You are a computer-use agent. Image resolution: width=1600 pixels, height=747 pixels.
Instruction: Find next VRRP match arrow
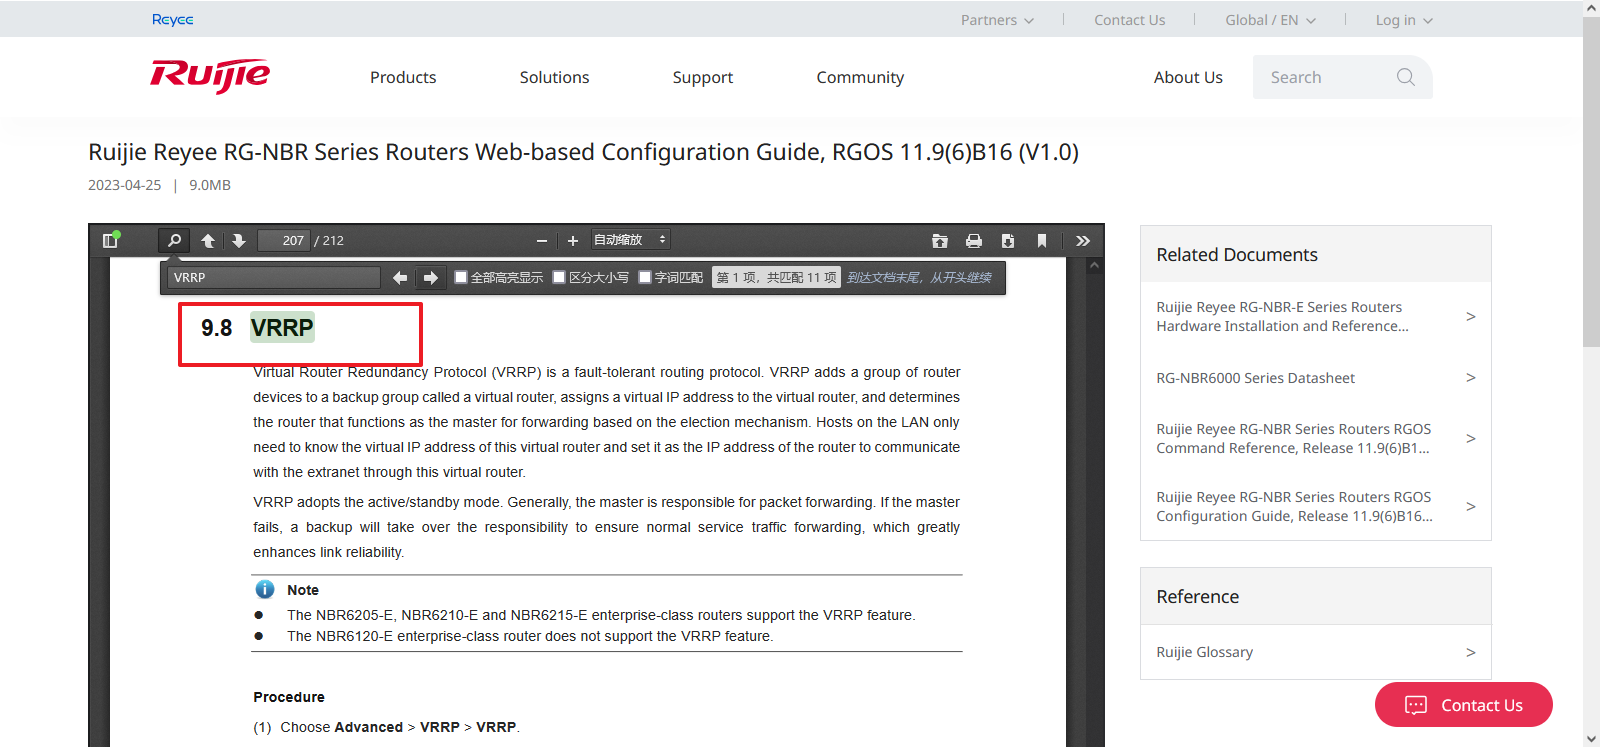coord(431,278)
